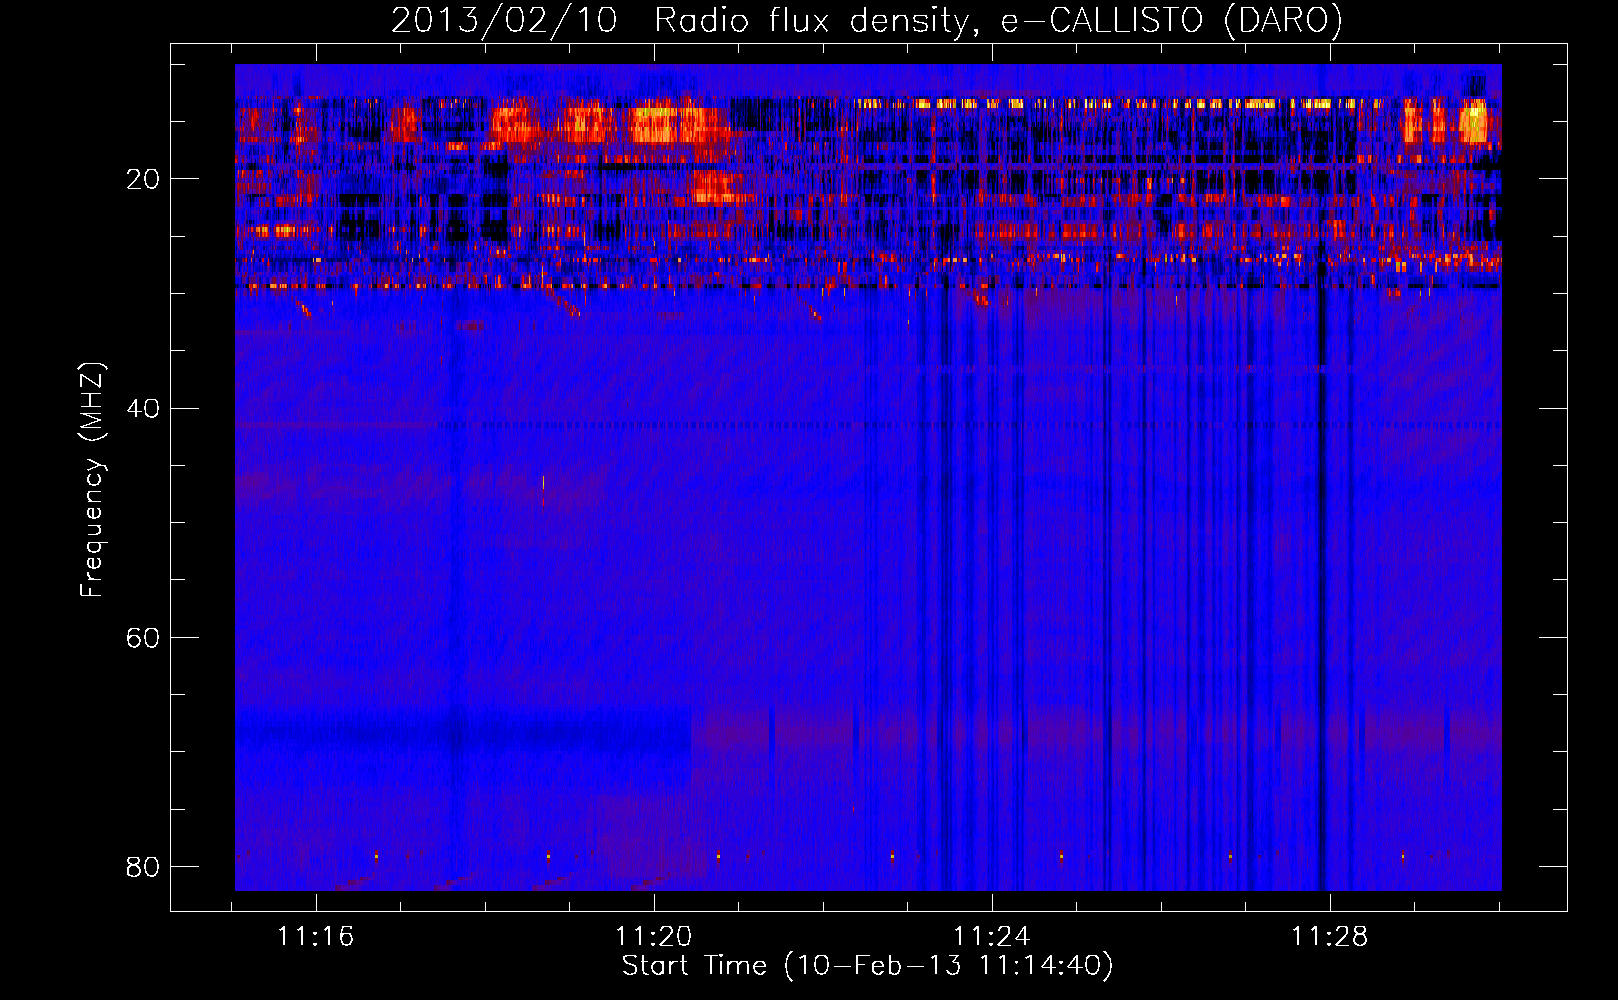1618x1000 pixels.
Task: Click the 'Start Time (10-Feb-13 11:14:40)' label
Action: pyautogui.click(x=867, y=966)
